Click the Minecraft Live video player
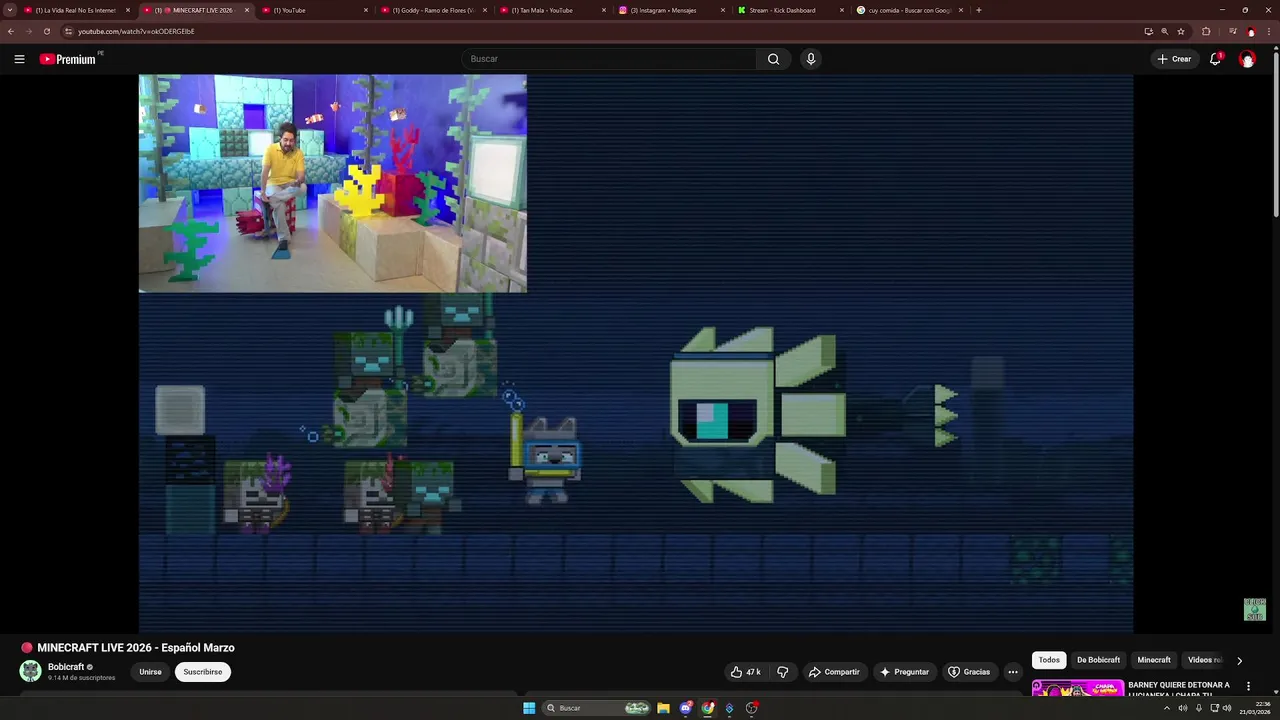Image resolution: width=1280 pixels, height=720 pixels. coord(636,353)
